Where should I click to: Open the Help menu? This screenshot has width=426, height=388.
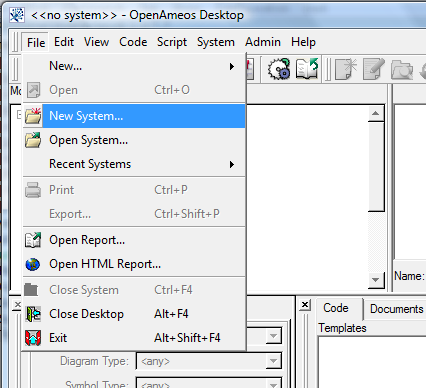tap(303, 42)
